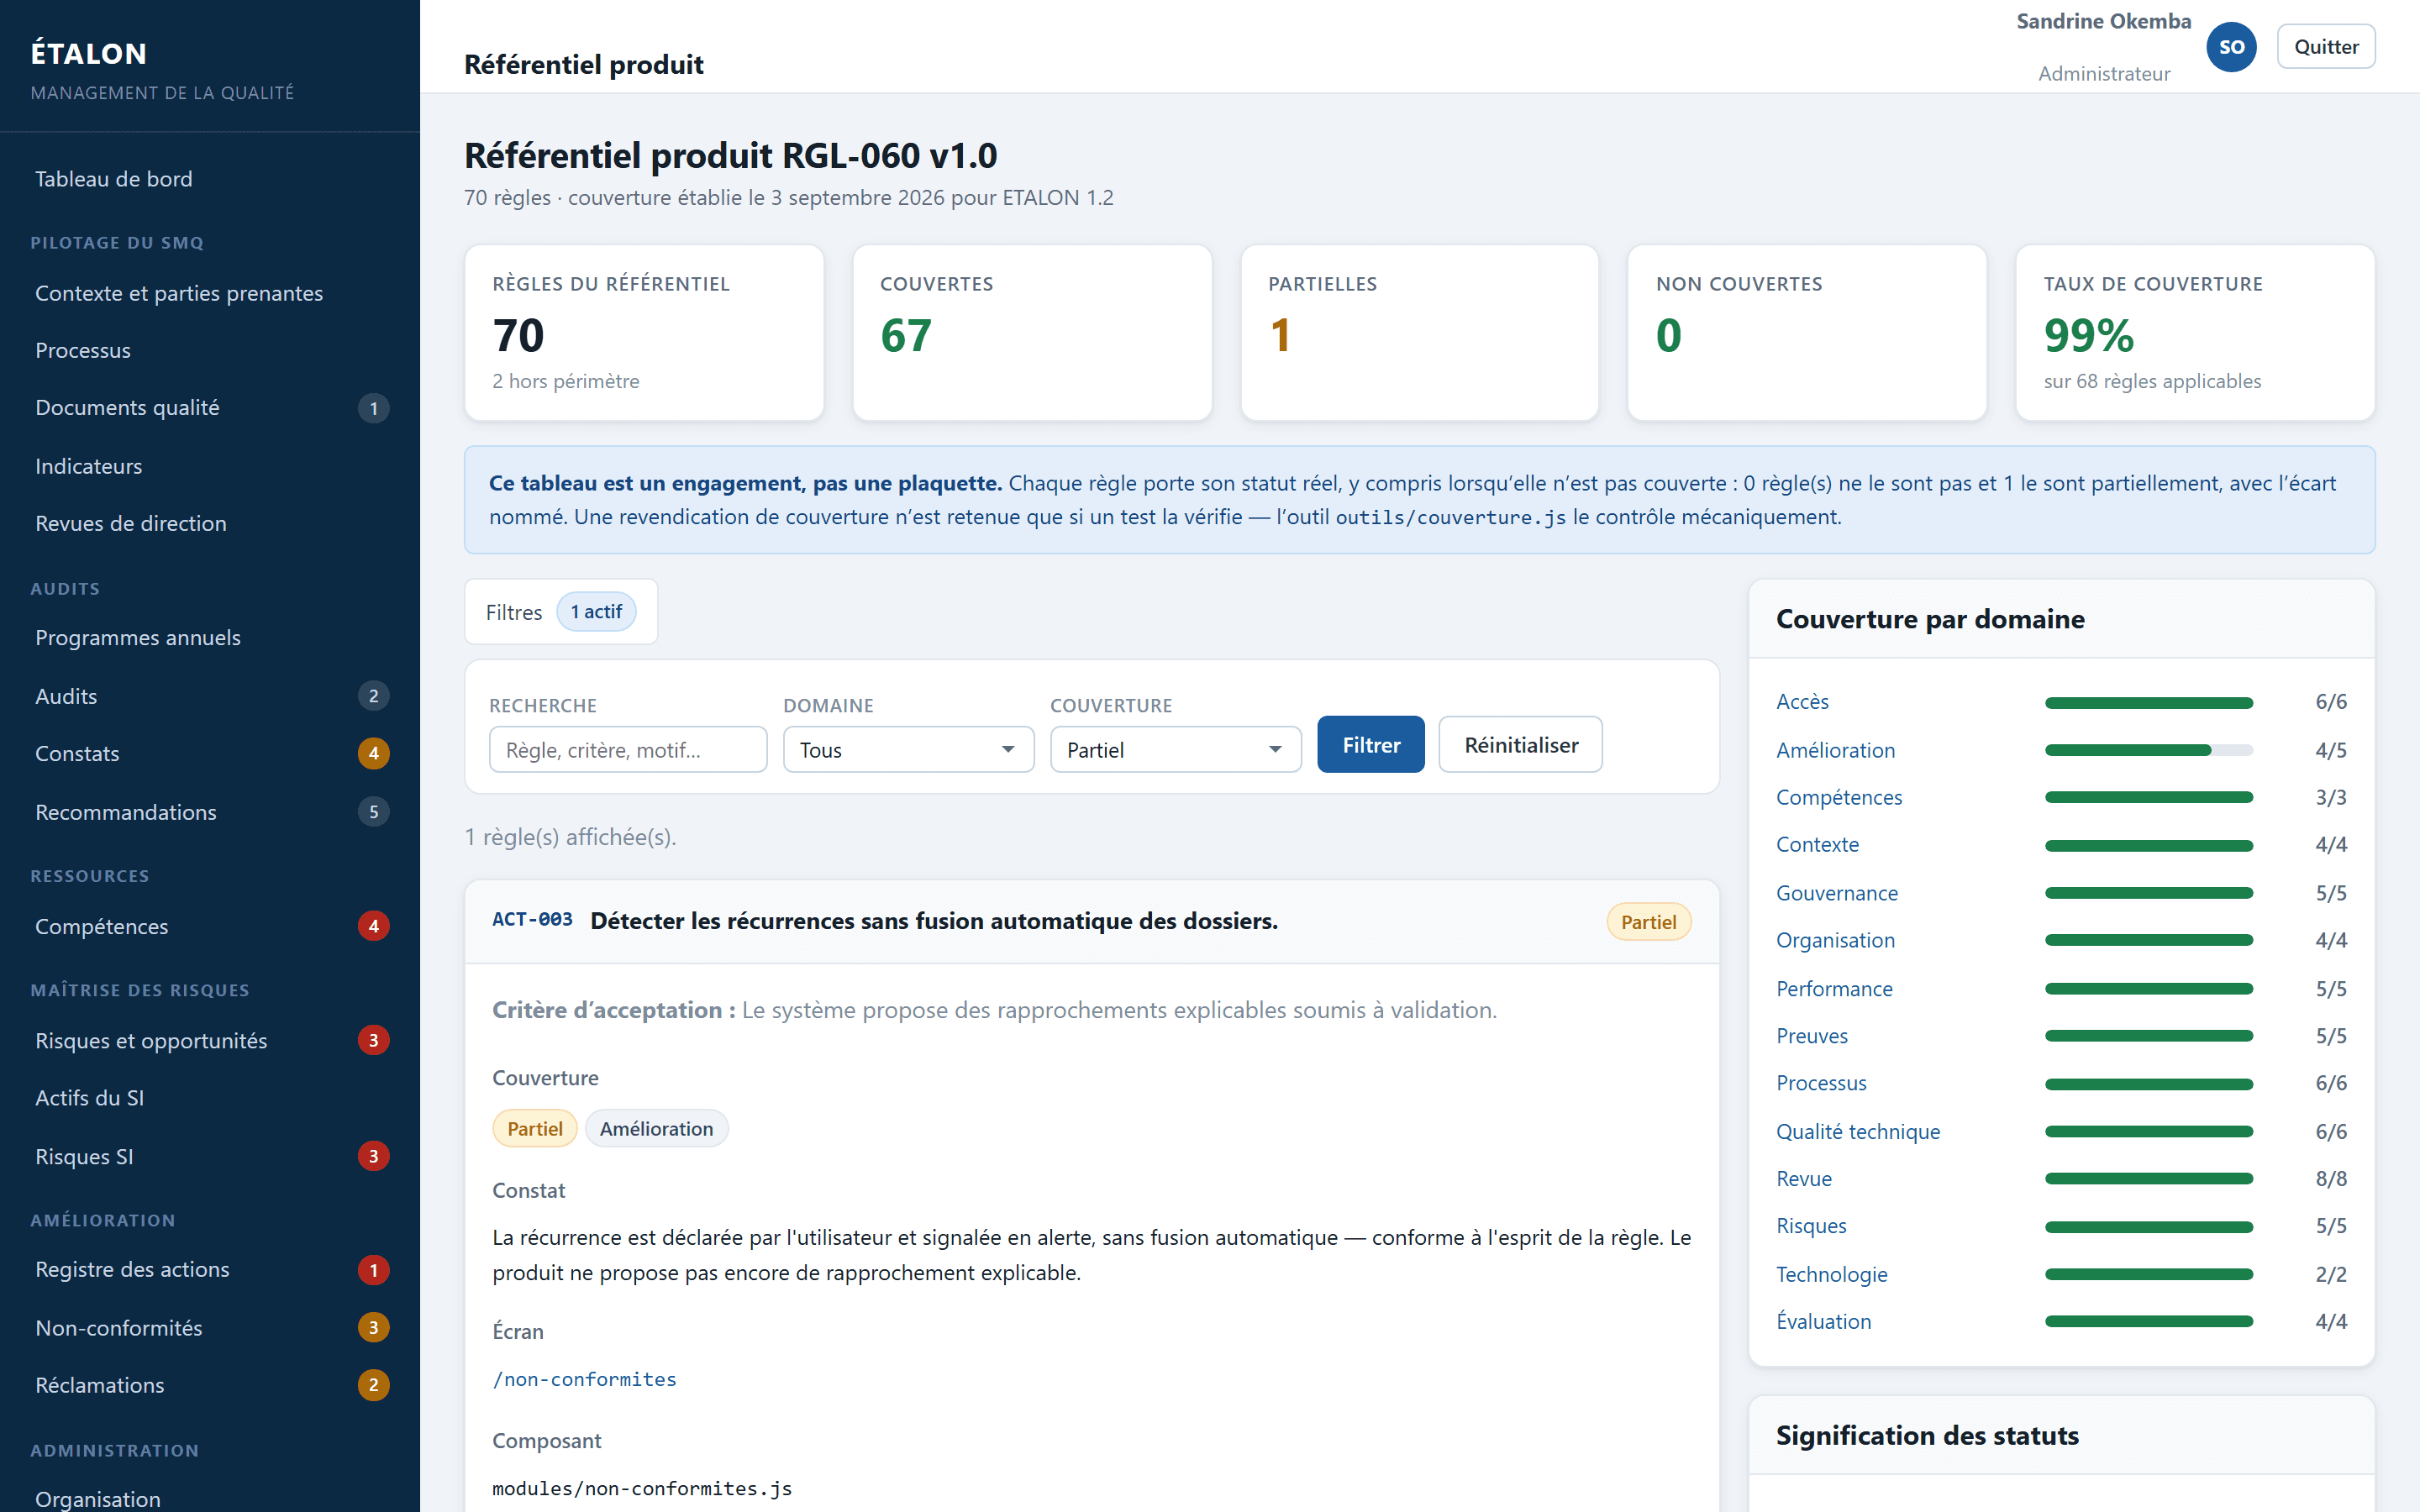
Task: Apply filters with the Filtrer button
Action: (1370, 745)
